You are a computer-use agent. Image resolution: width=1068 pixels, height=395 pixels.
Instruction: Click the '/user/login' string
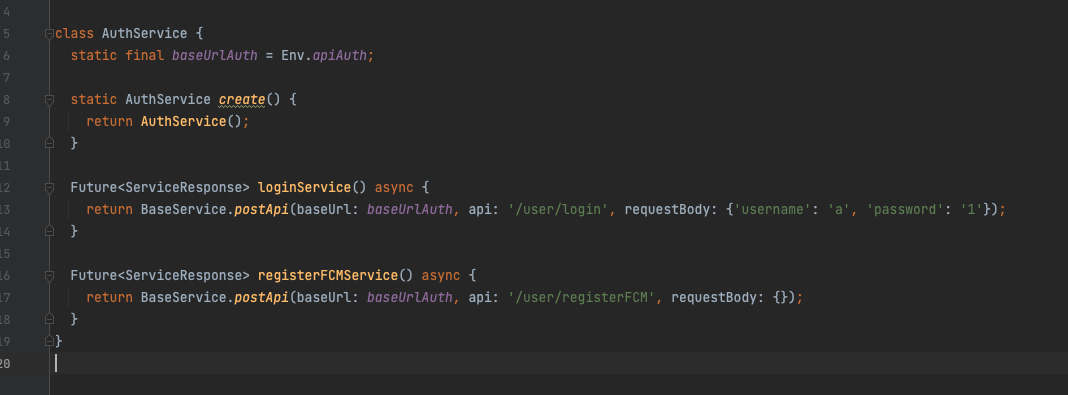(x=559, y=209)
